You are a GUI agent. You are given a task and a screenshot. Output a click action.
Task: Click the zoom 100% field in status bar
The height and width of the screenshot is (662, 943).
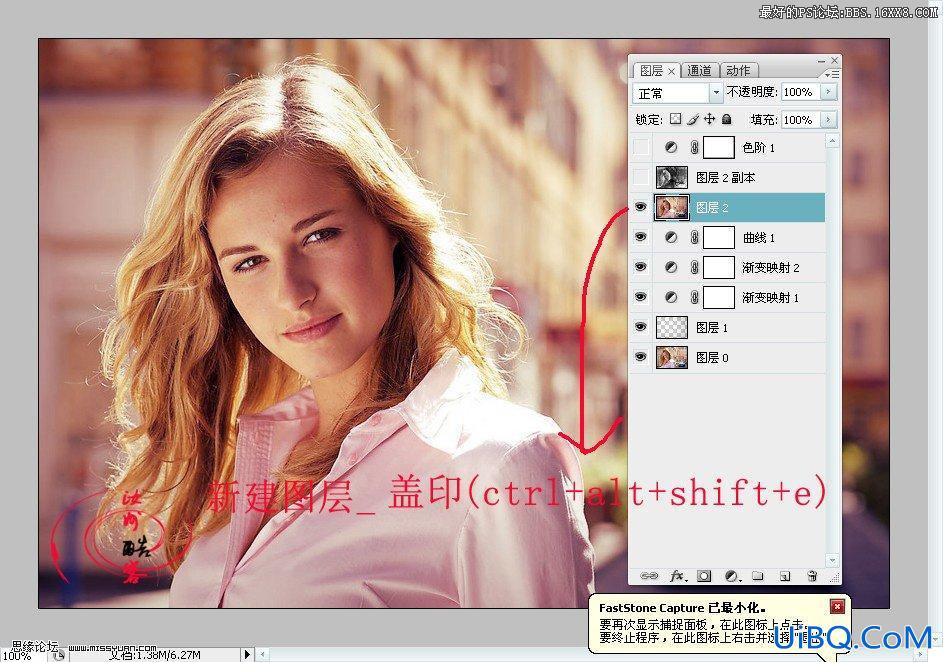pos(23,655)
